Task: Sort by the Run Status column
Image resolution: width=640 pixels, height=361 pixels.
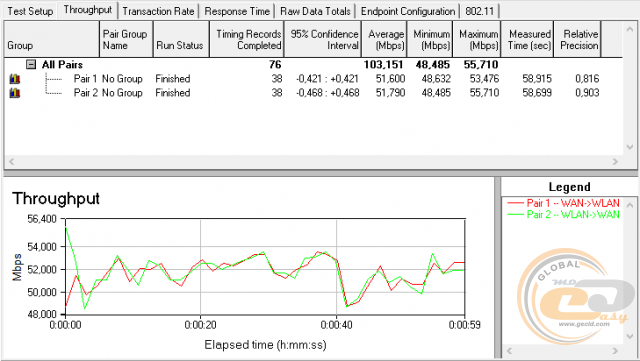Action: [x=181, y=39]
